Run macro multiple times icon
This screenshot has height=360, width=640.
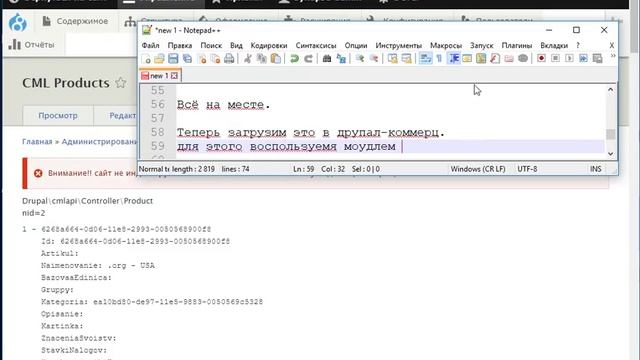pos(583,58)
